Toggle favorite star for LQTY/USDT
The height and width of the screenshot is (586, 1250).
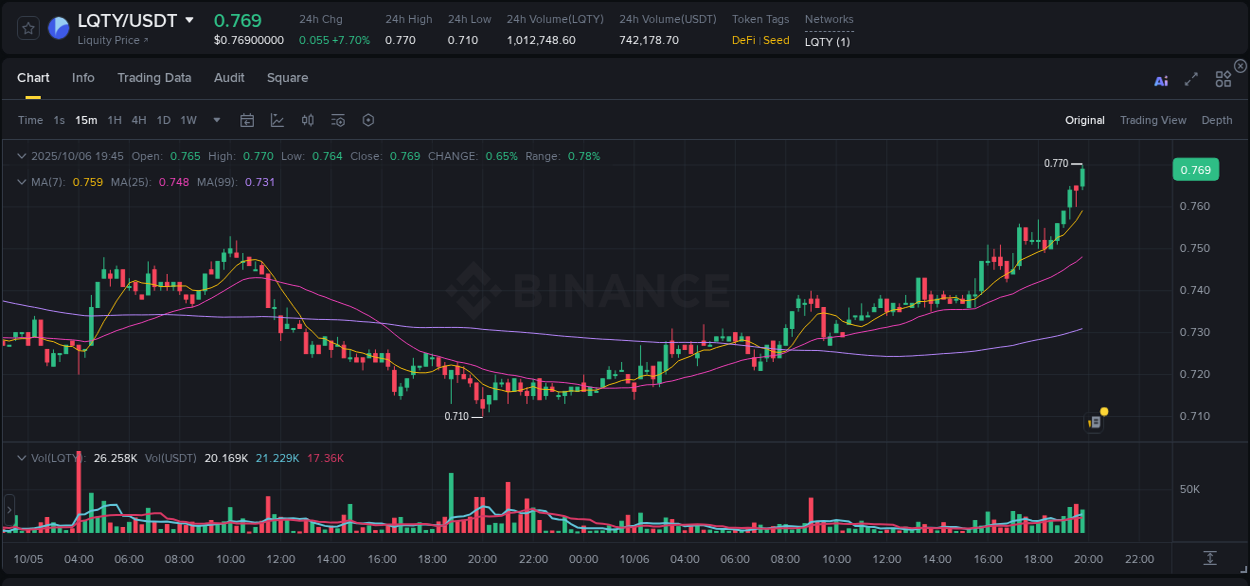pos(27,28)
